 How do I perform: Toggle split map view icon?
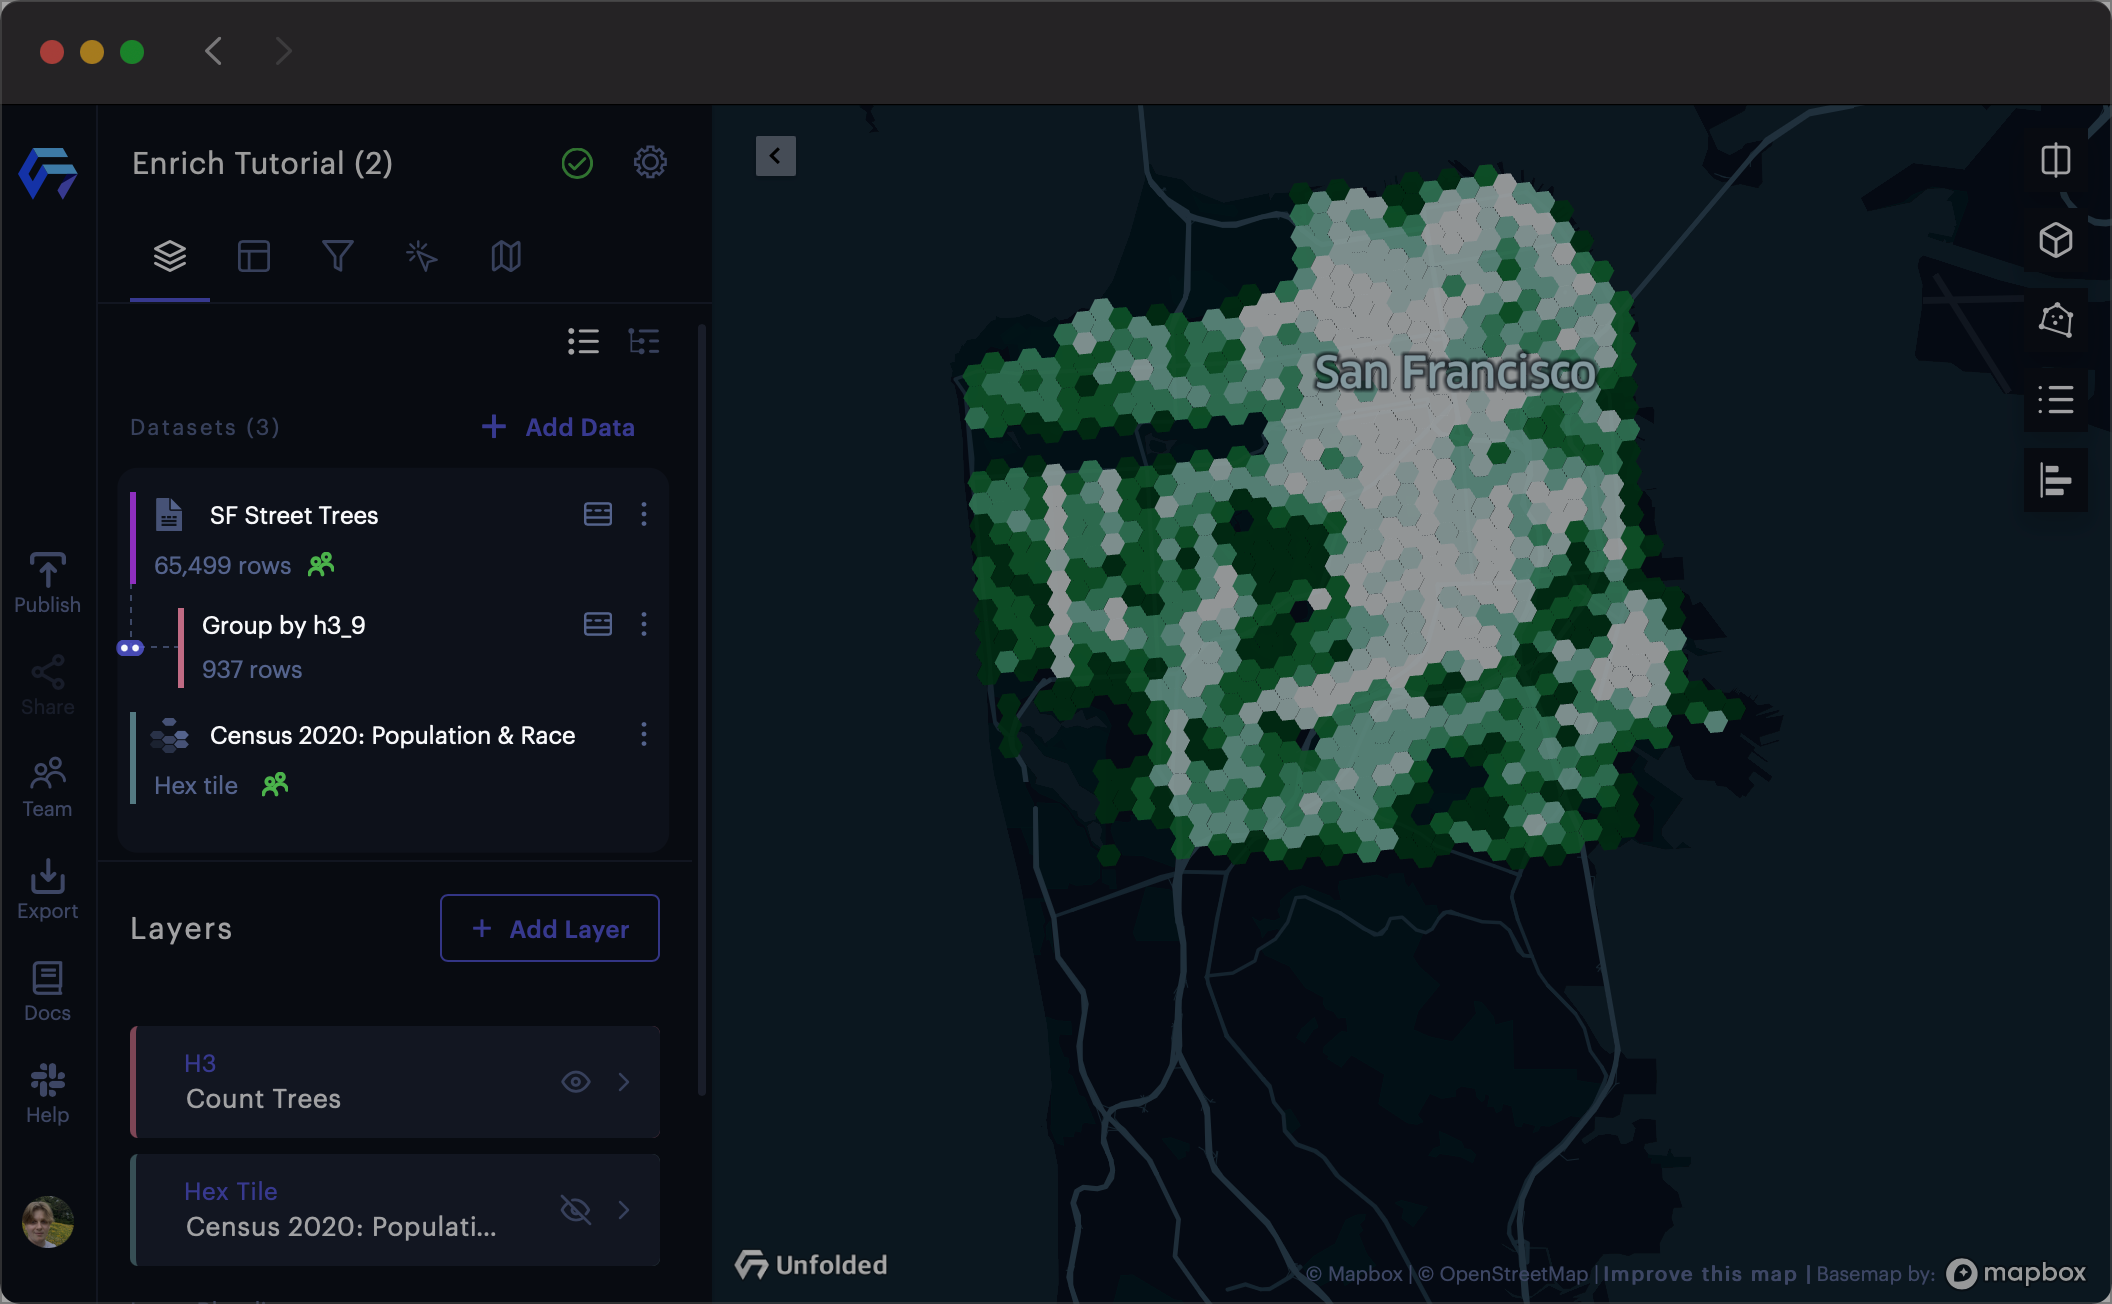[x=2055, y=160]
